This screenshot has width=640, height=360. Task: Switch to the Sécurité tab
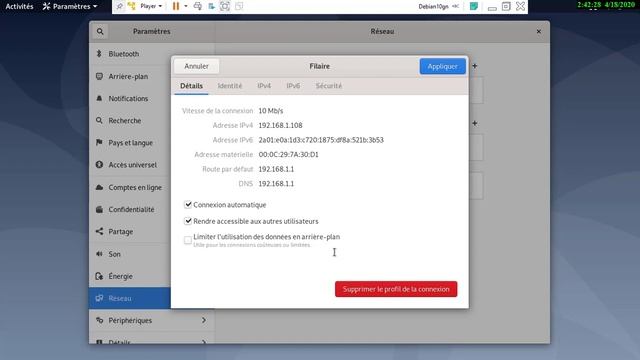coord(329,86)
